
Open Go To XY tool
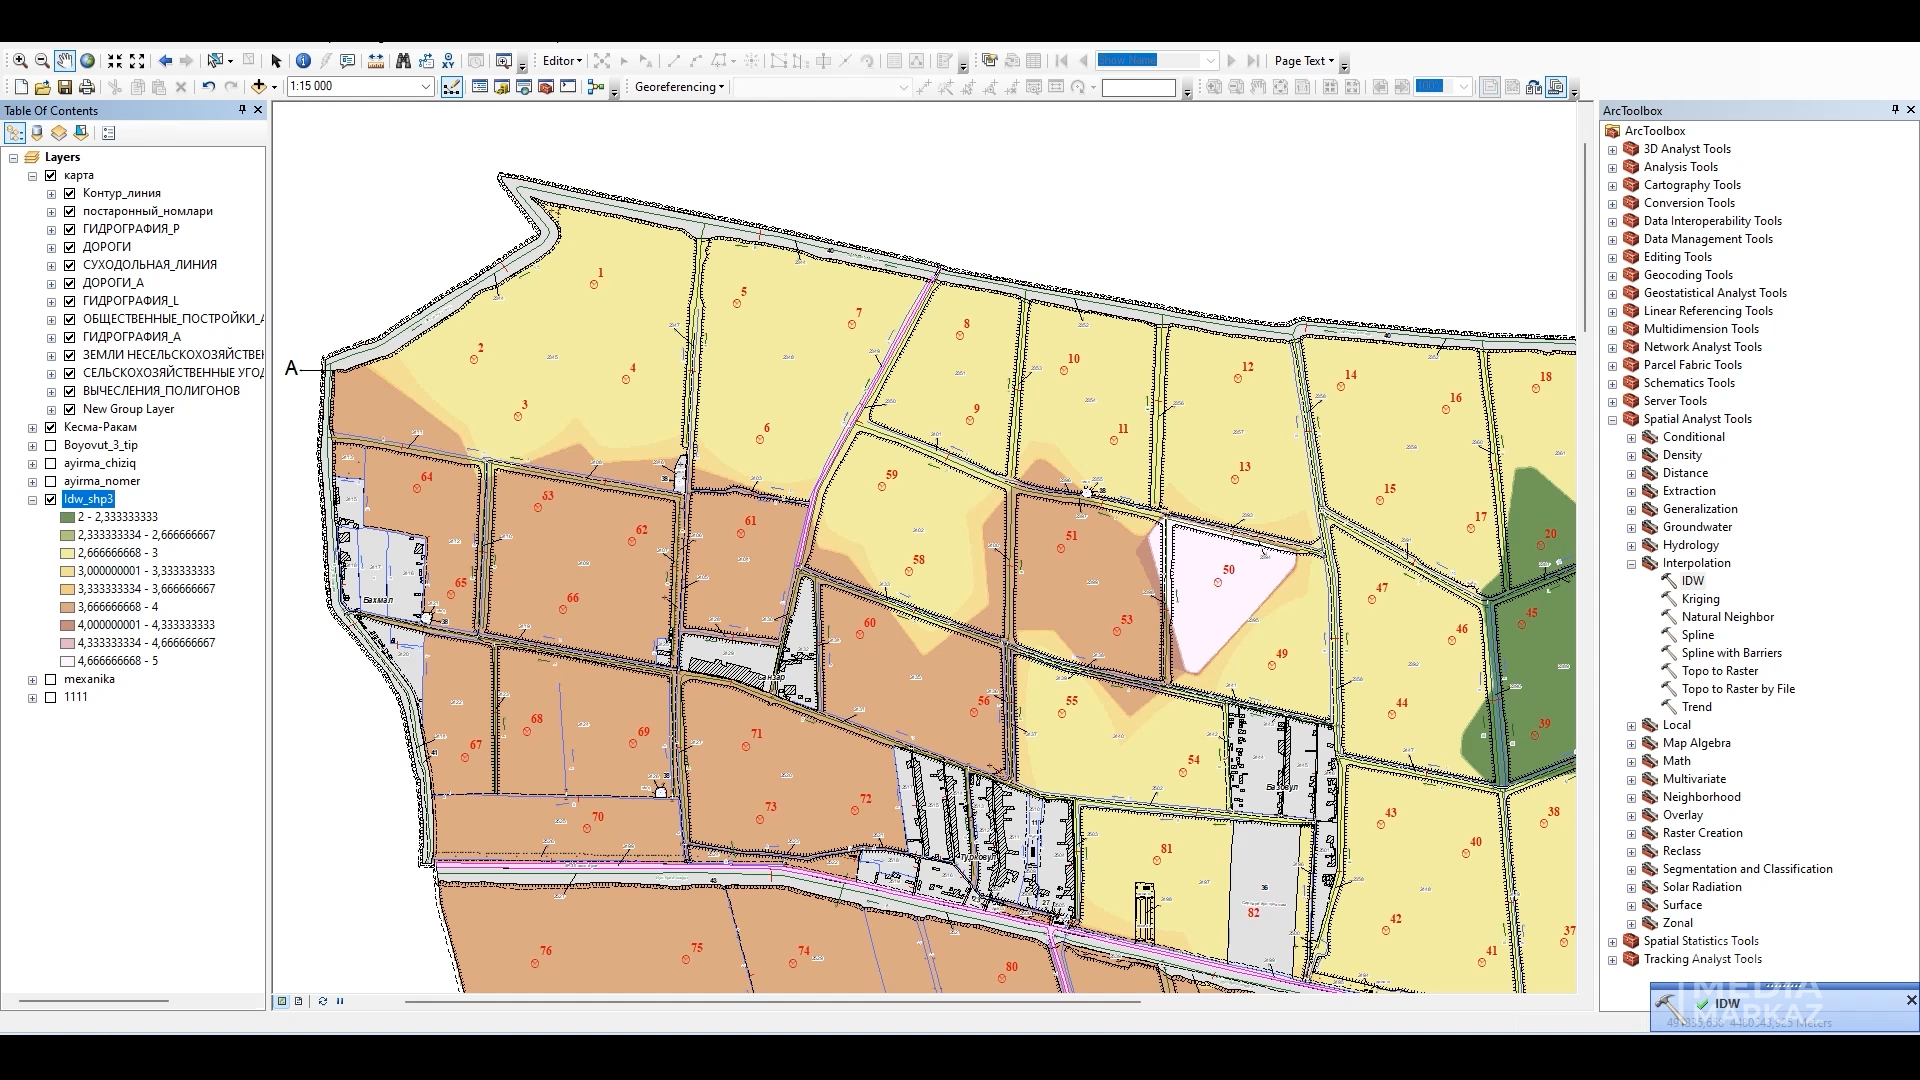[x=448, y=61]
